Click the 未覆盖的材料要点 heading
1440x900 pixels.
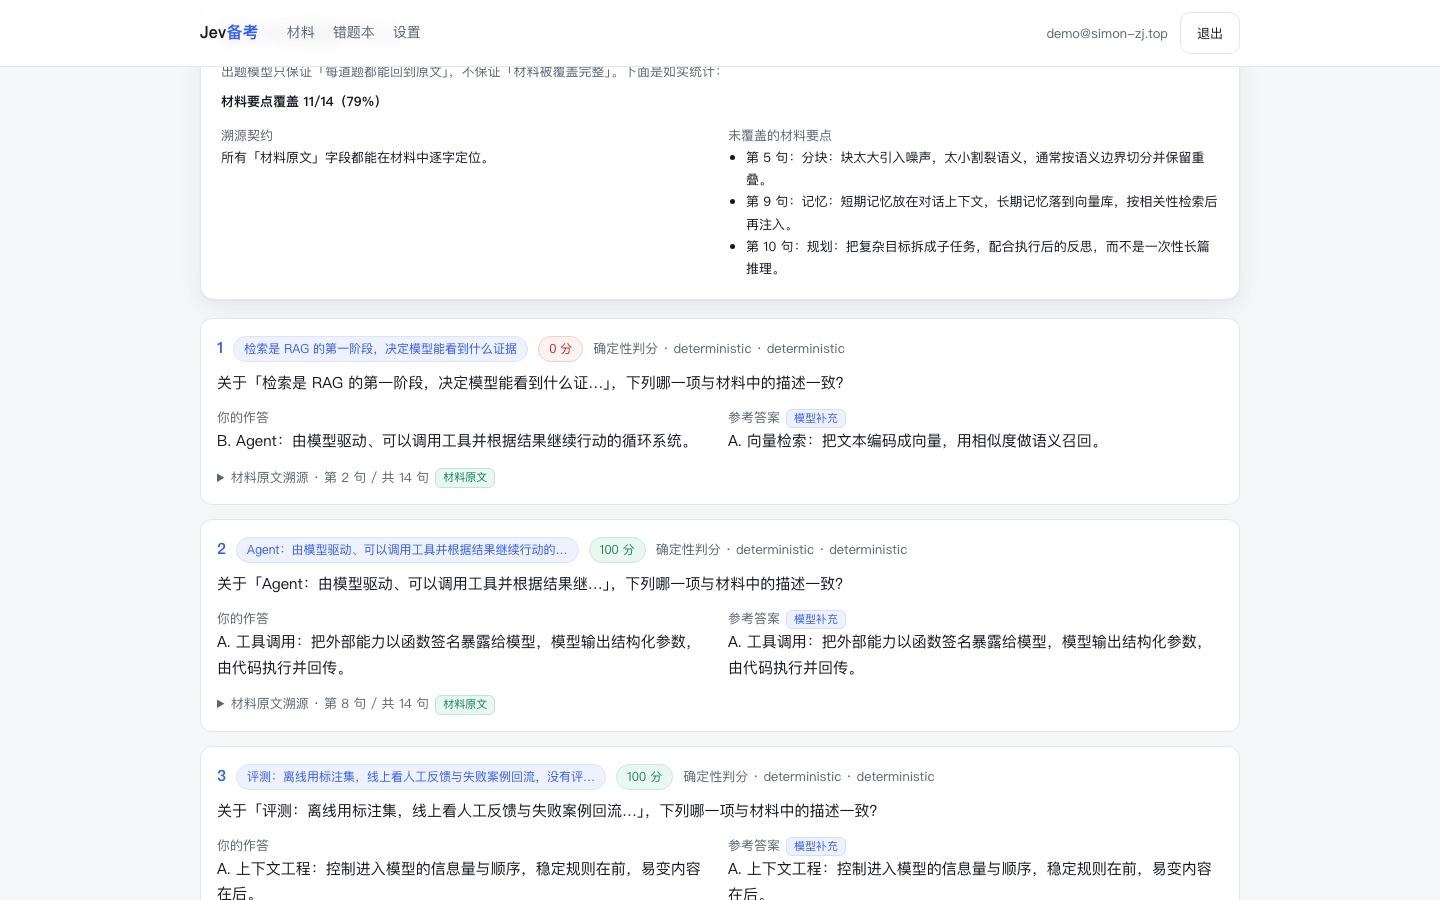(780, 136)
